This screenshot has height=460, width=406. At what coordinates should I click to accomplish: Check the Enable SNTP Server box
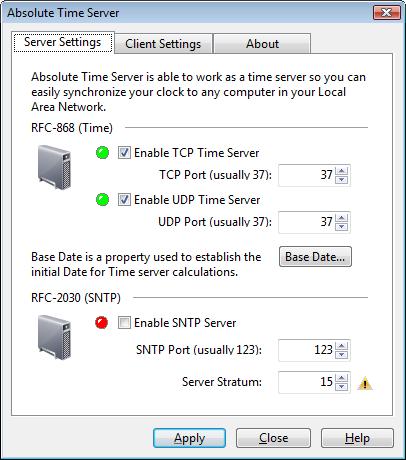[124, 323]
